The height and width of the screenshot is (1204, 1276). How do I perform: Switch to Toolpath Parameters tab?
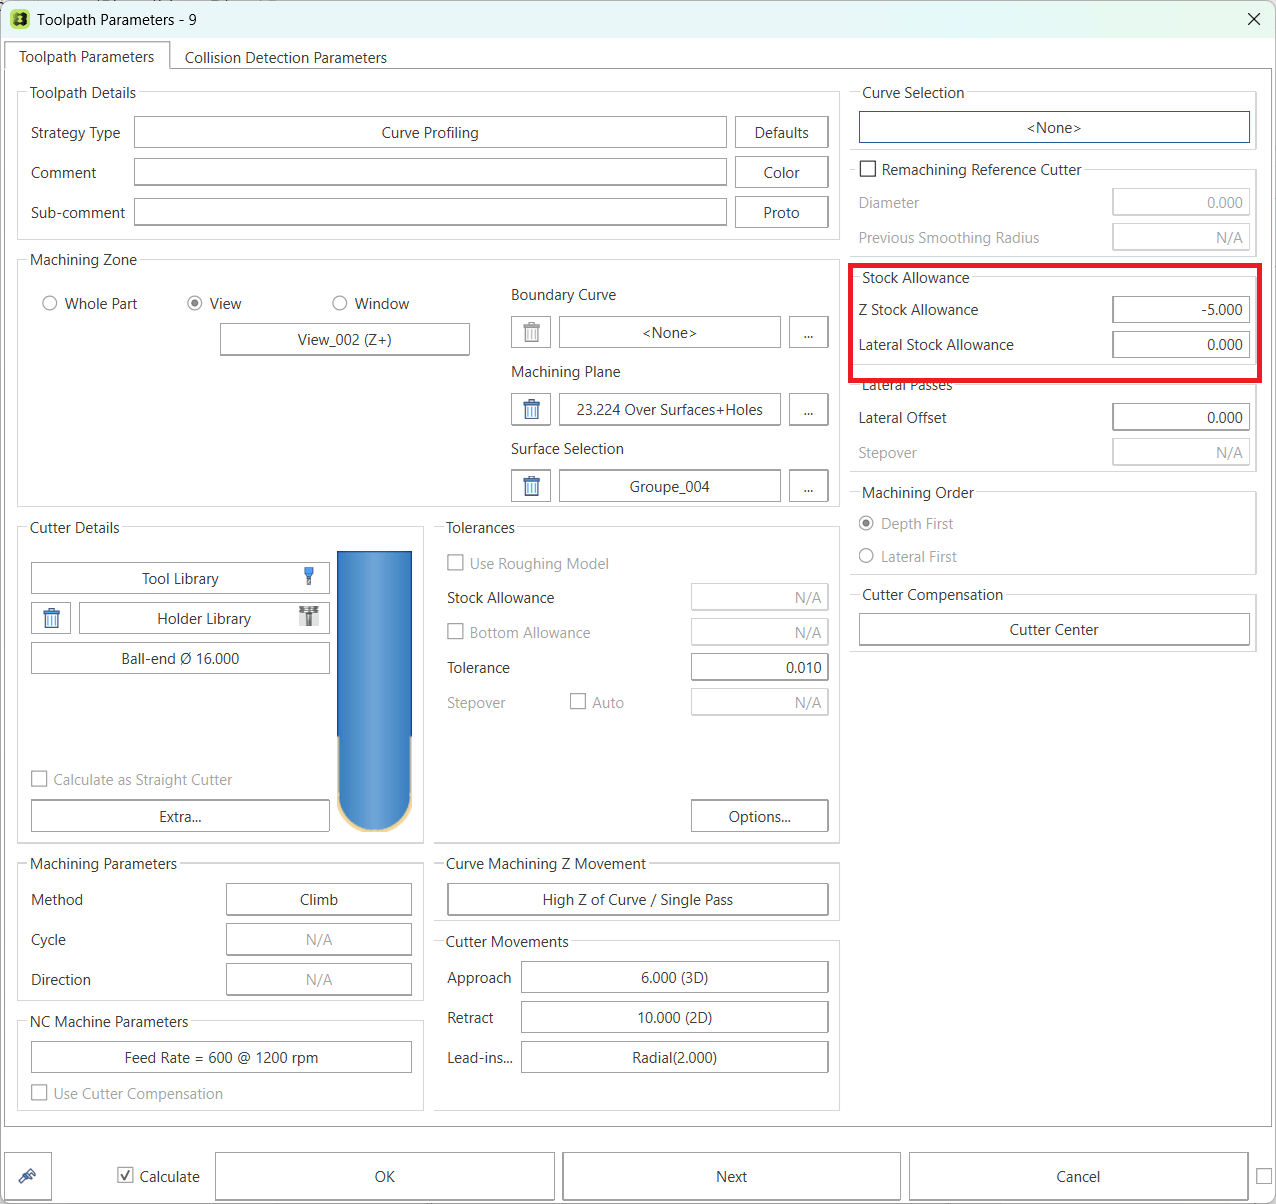pyautogui.click(x=87, y=57)
